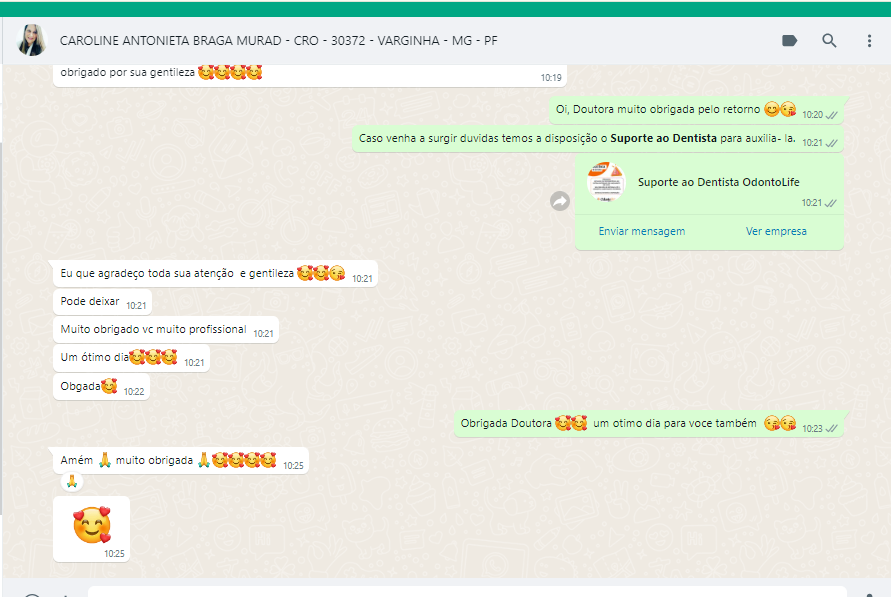Open contact info via CAROLINE ANTONIETA BRAGA MURAD title
891x597 pixels.
(x=278, y=41)
